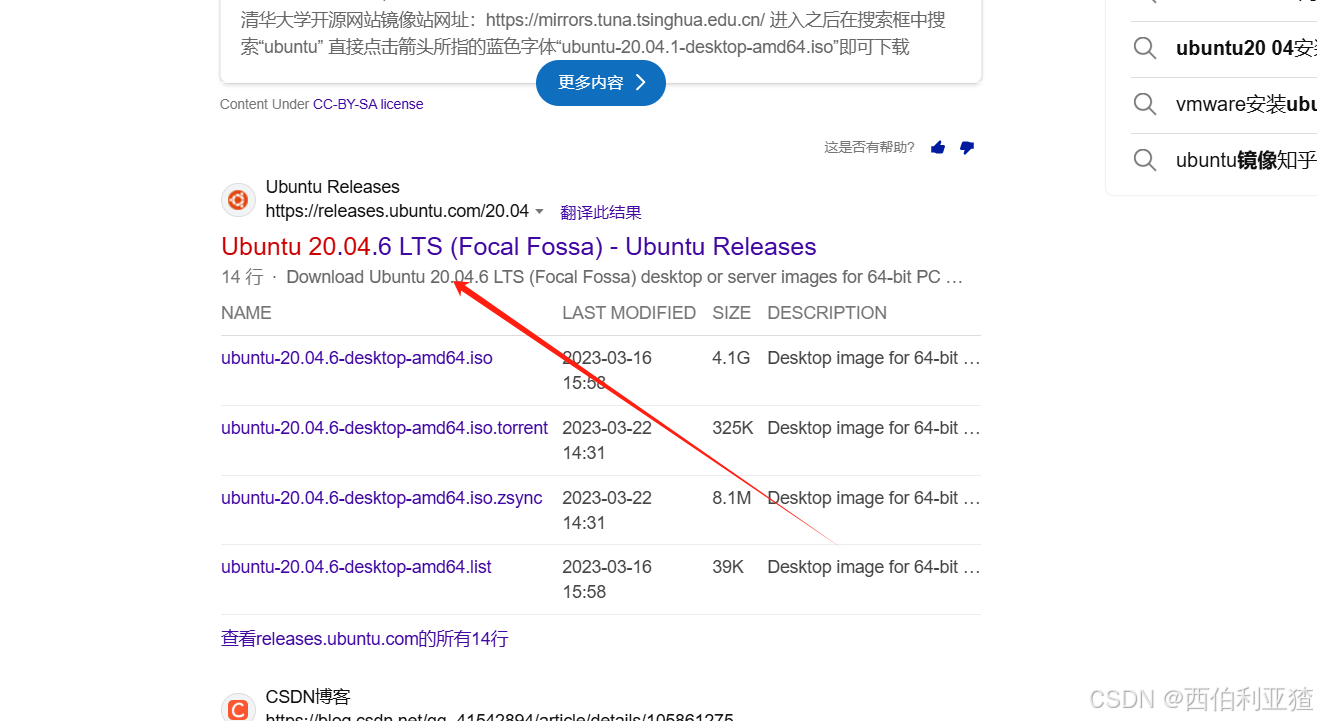The width and height of the screenshot is (1317, 721).
Task: Click description cell in the .iso.torrent row
Action: [874, 428]
